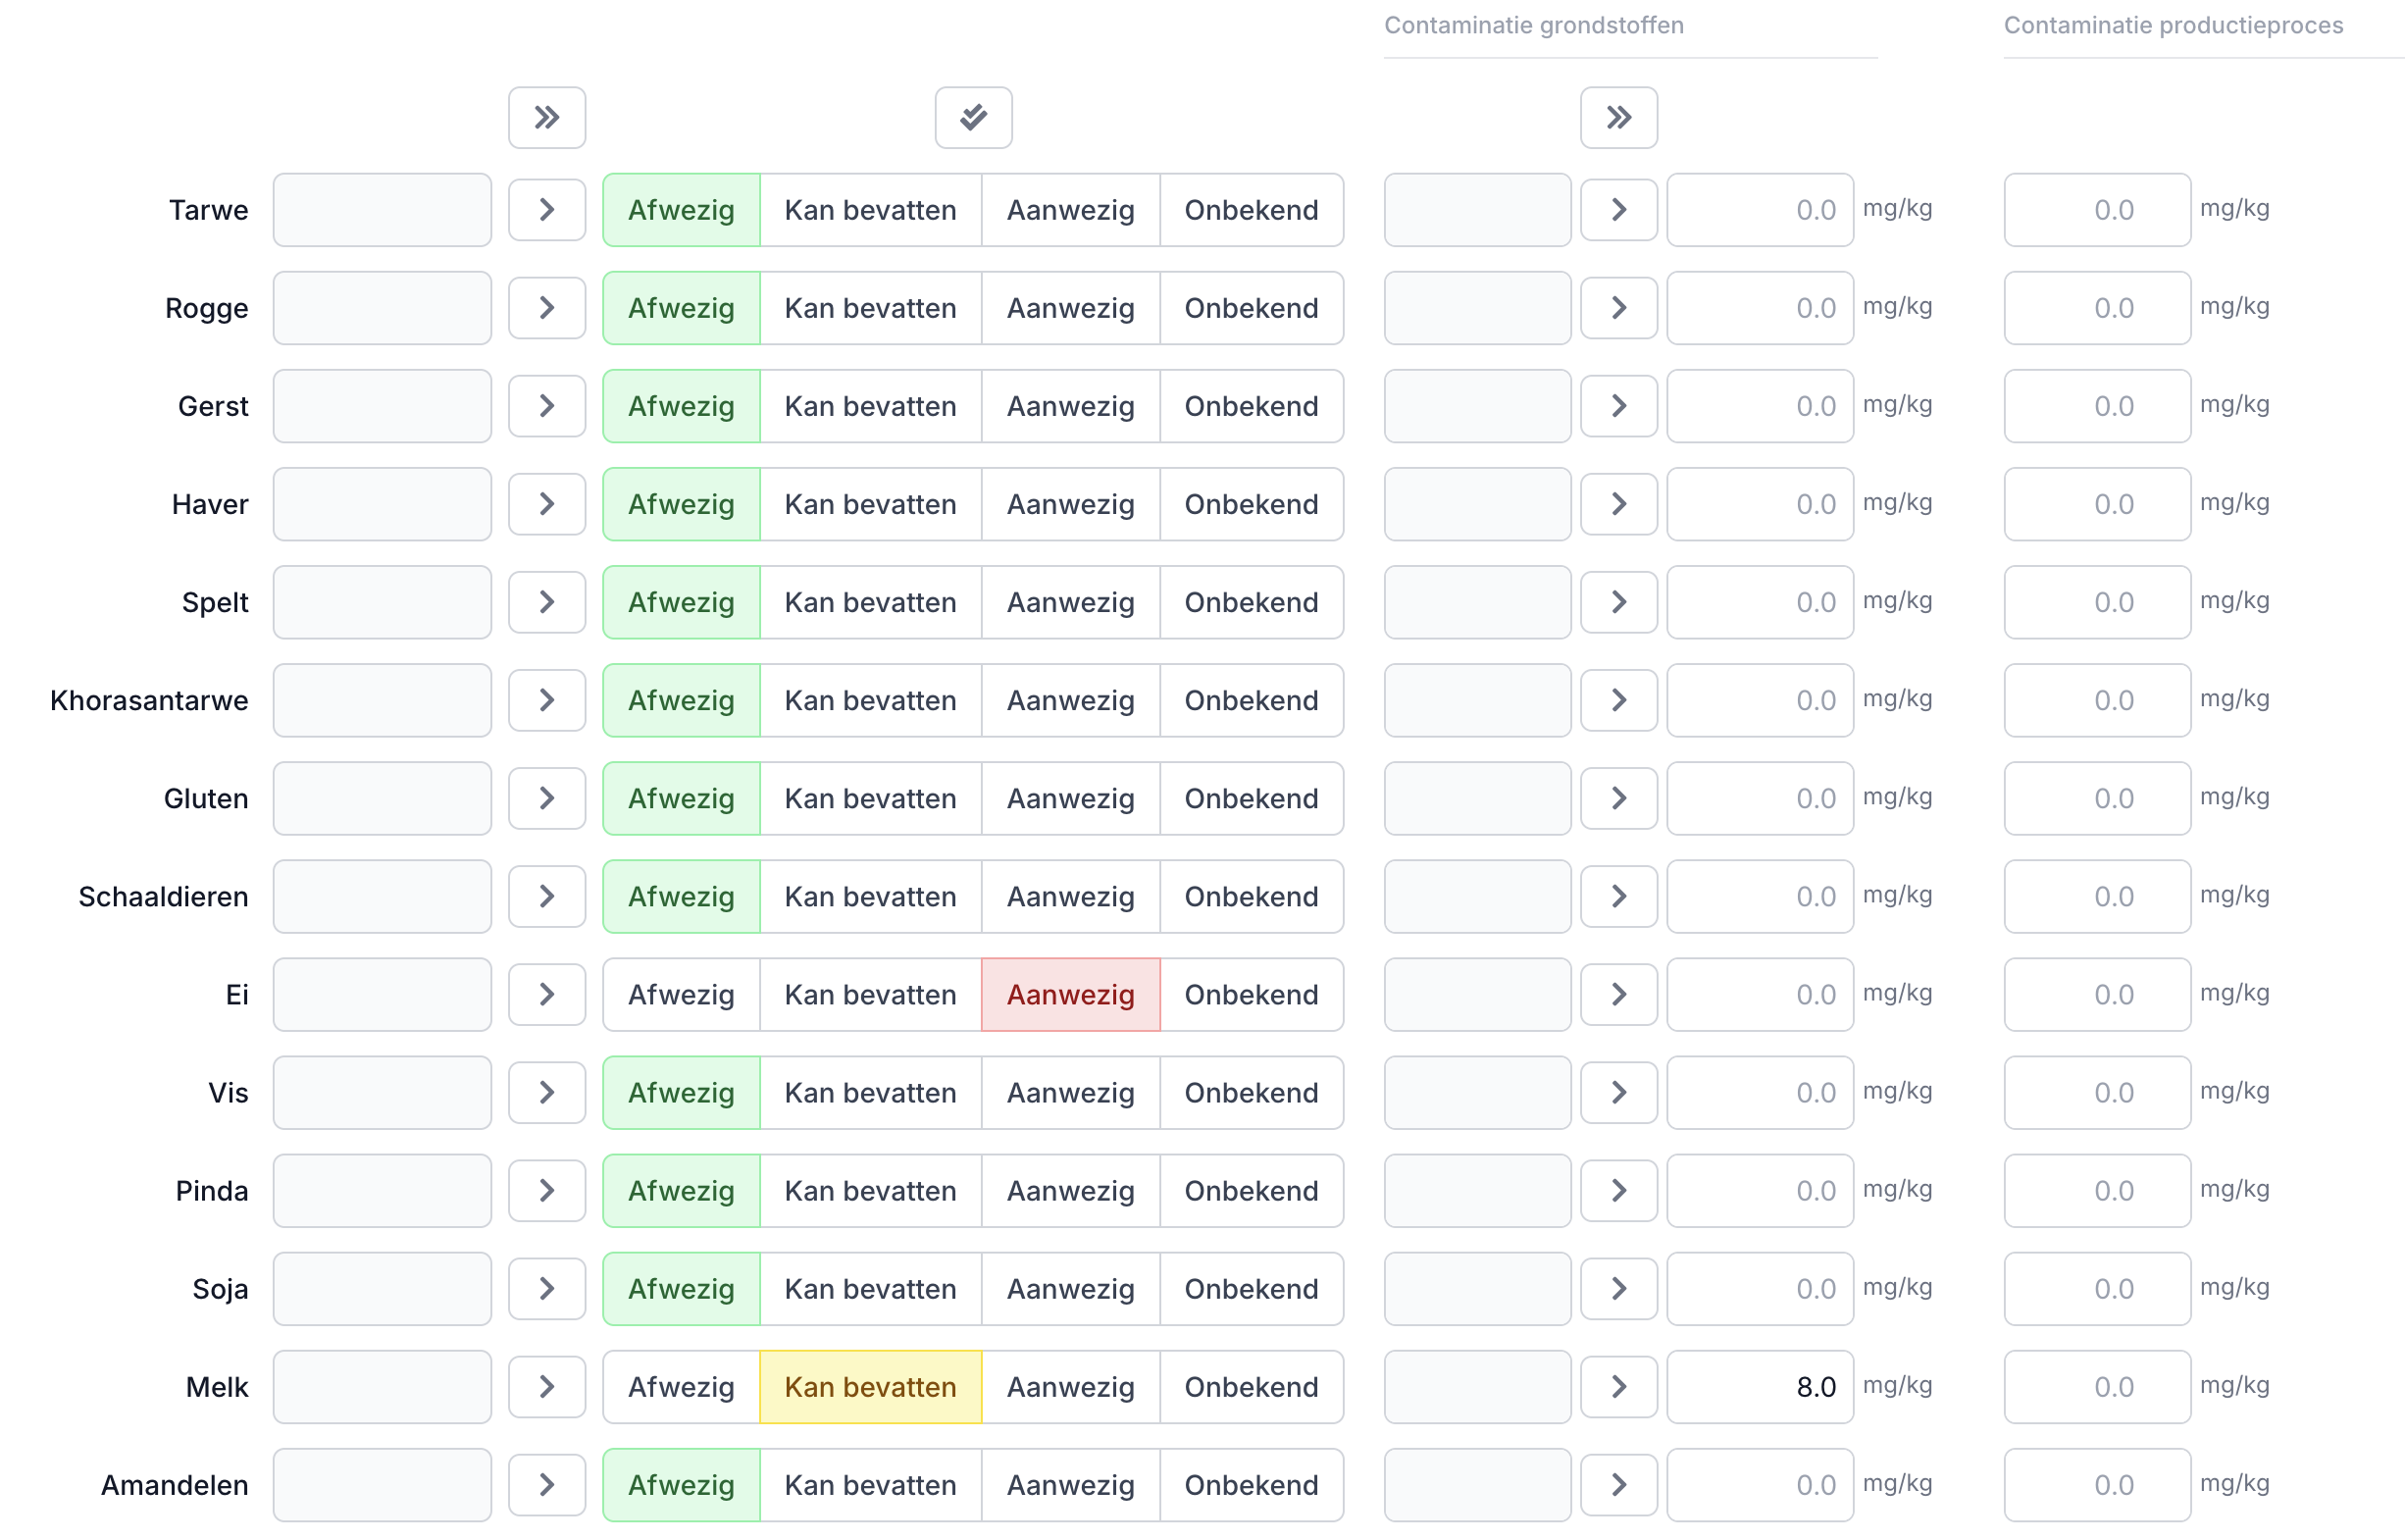Click Khorasantarwe grey contamination source field
The image size is (2405, 1540).
point(1476,700)
